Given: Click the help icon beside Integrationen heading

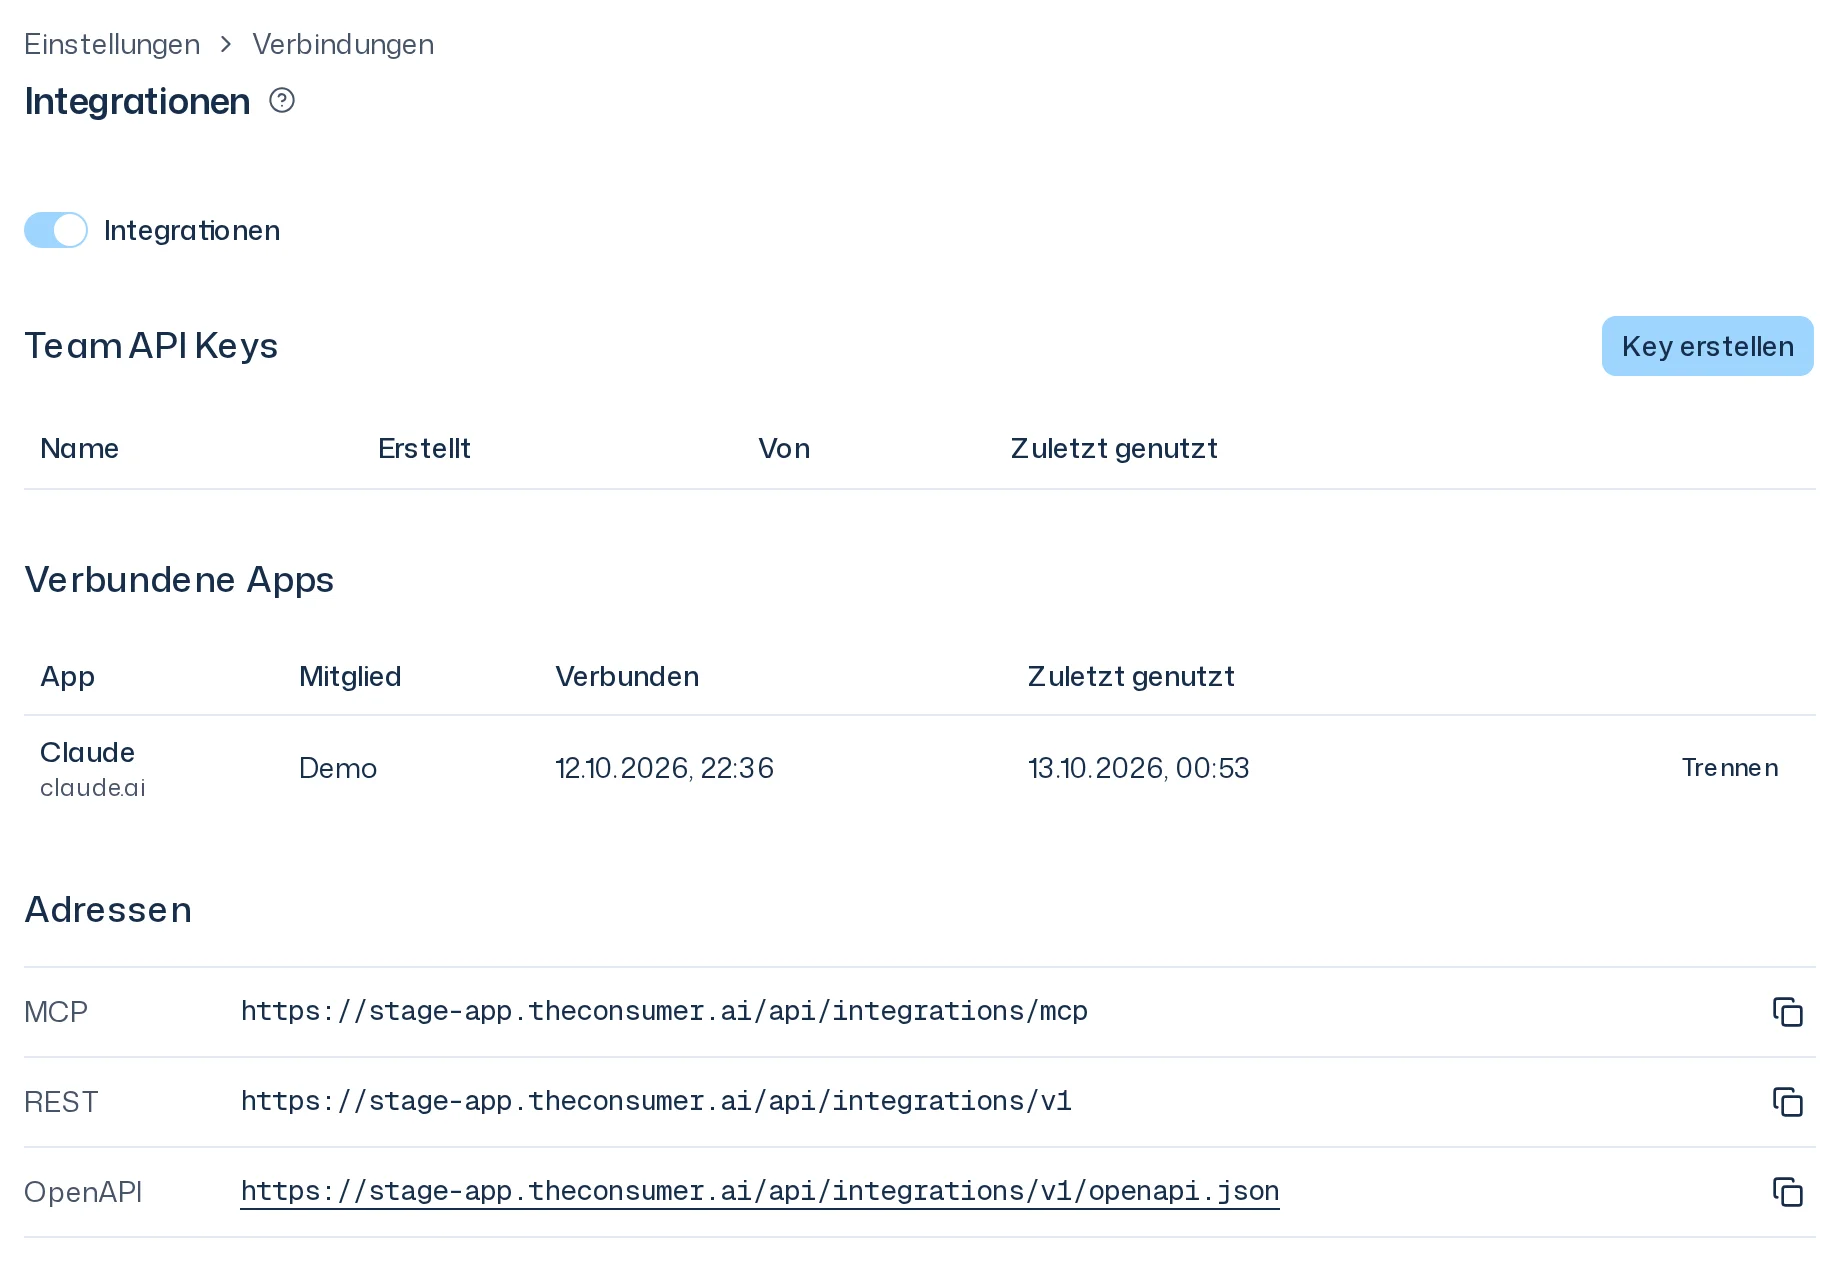Looking at the screenshot, I should [282, 100].
